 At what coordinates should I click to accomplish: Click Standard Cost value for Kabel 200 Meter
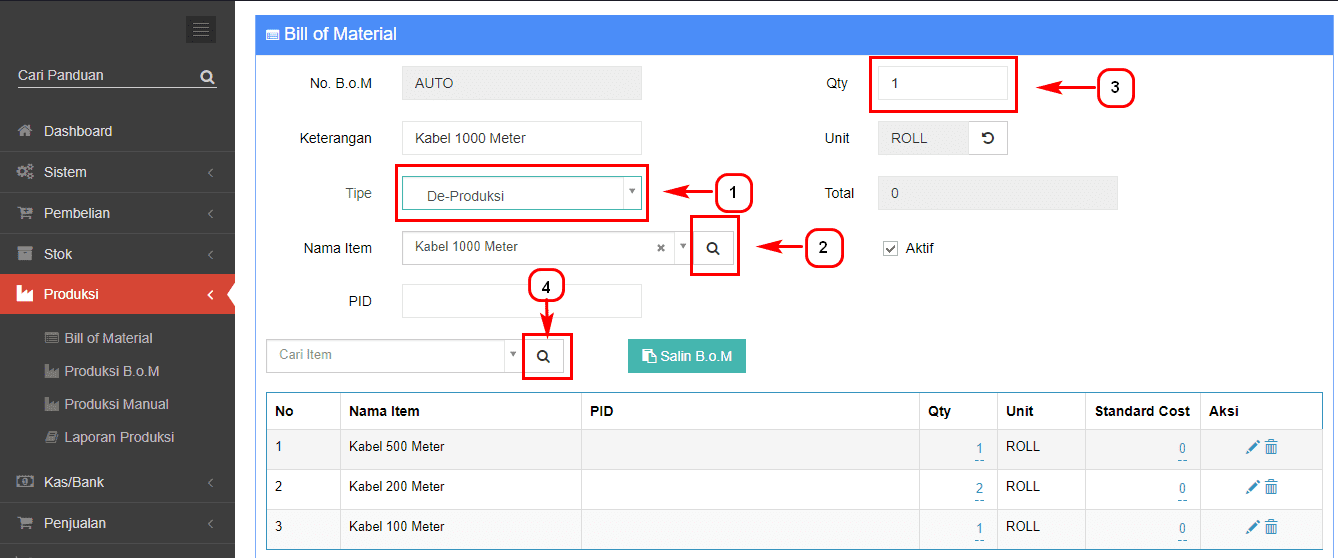pos(1182,489)
